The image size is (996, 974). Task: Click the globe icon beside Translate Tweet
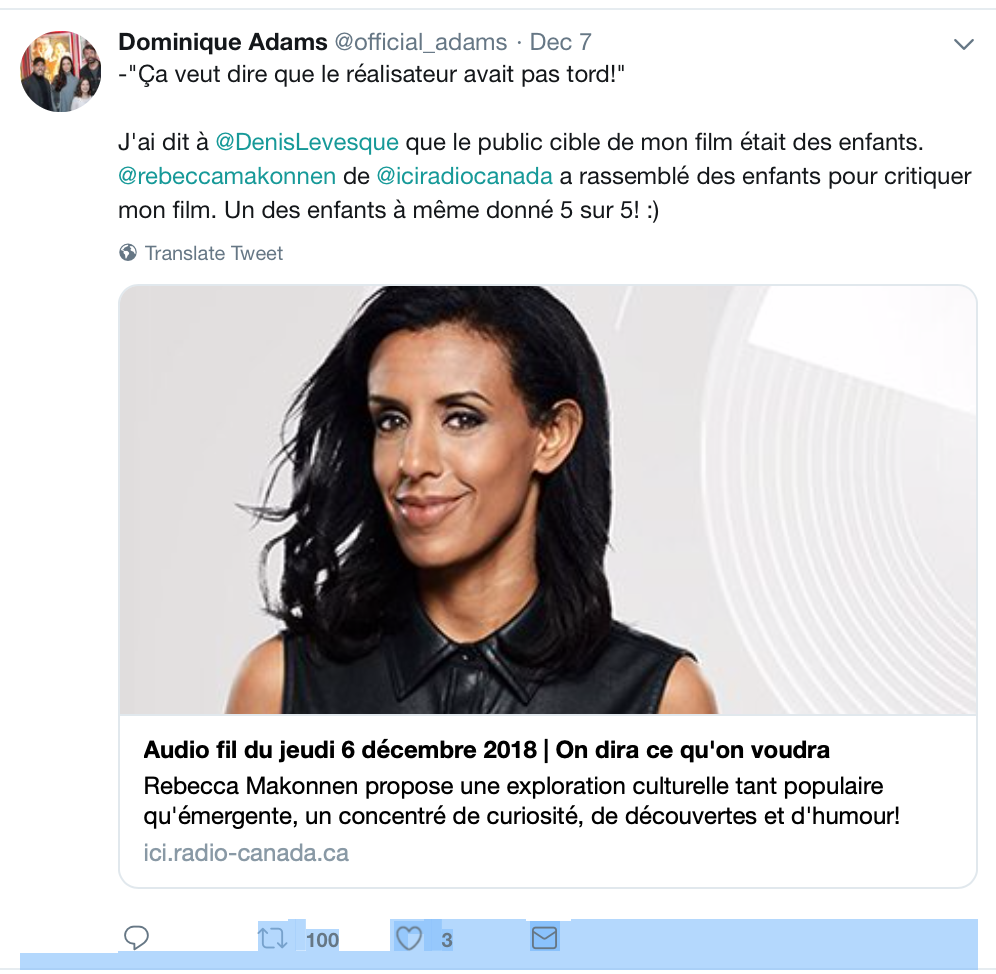[128, 253]
